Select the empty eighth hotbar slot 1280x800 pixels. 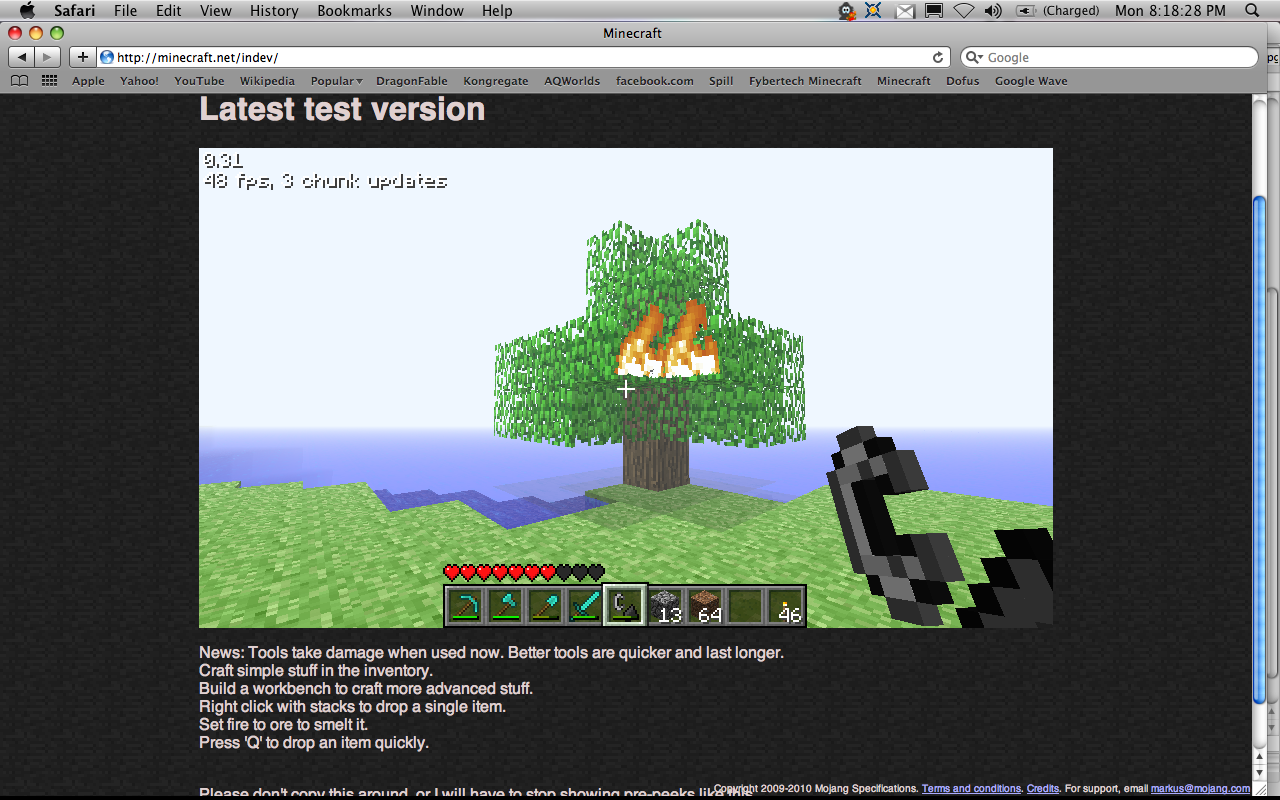[745, 605]
